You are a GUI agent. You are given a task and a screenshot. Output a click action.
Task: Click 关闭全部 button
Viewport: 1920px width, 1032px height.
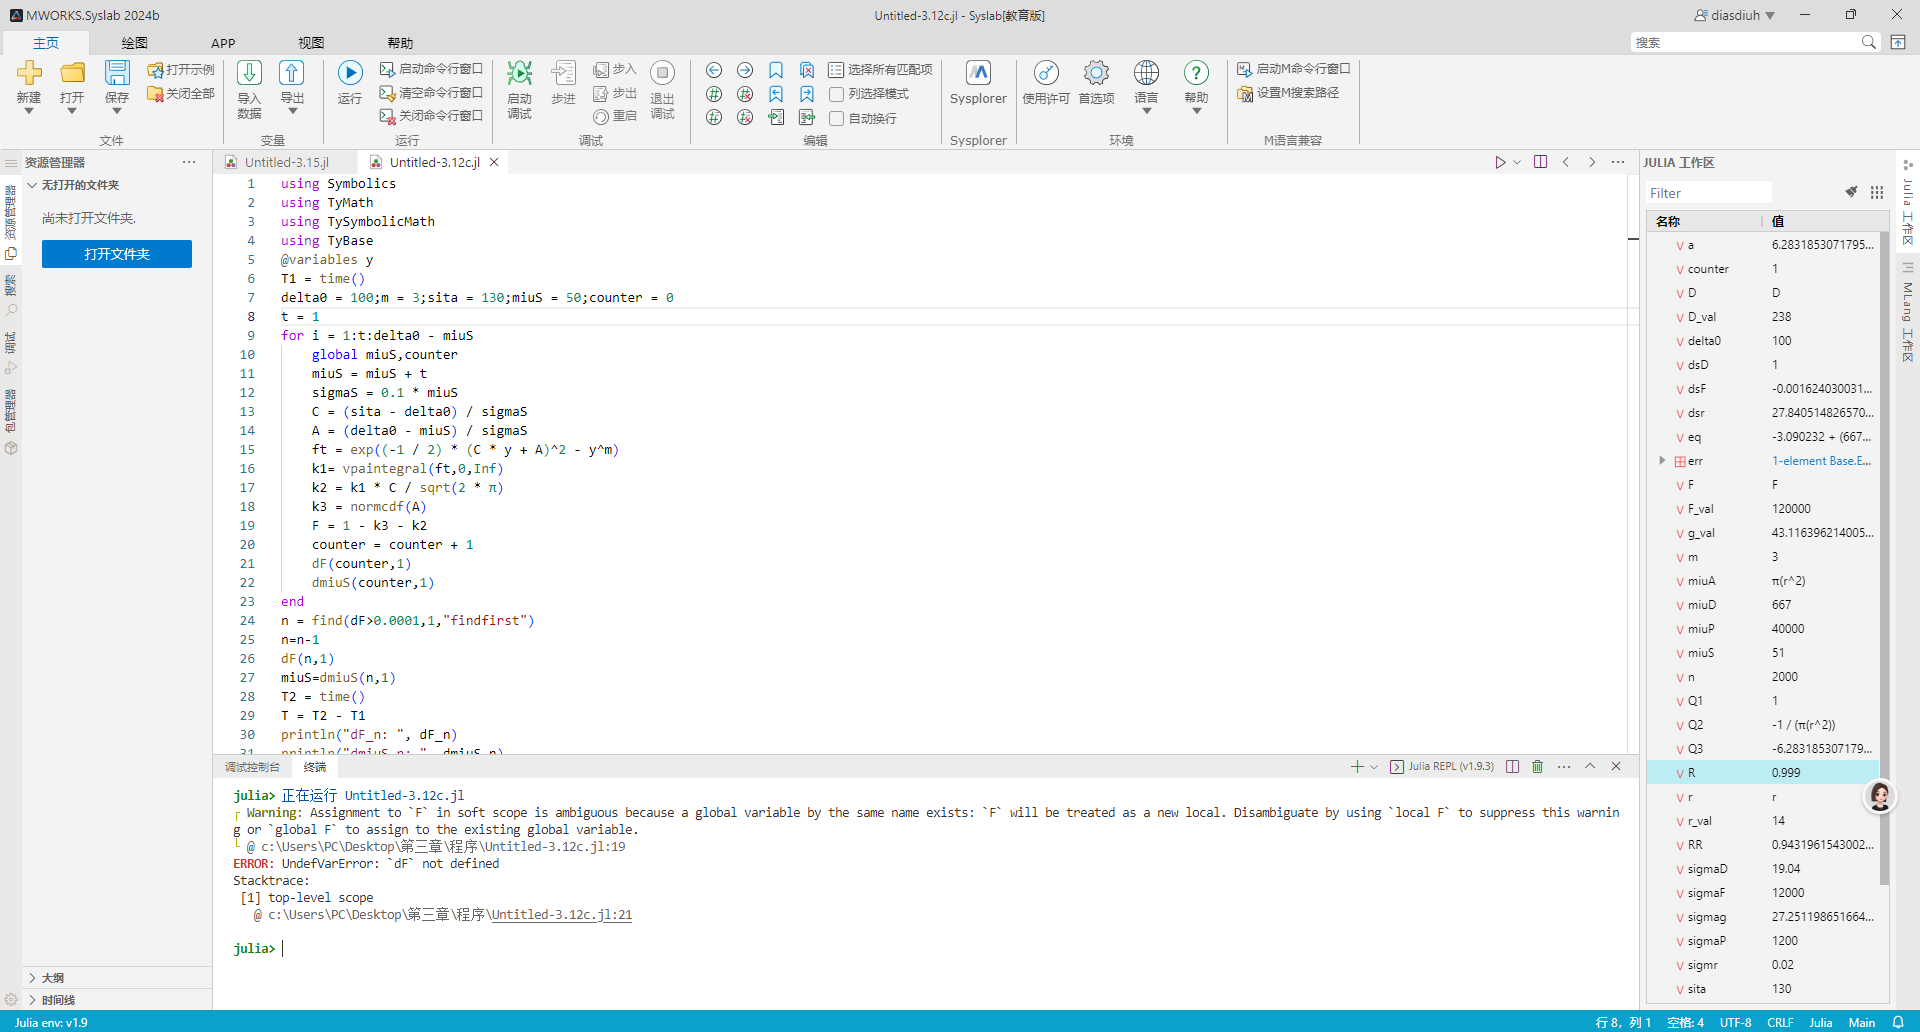coord(181,93)
